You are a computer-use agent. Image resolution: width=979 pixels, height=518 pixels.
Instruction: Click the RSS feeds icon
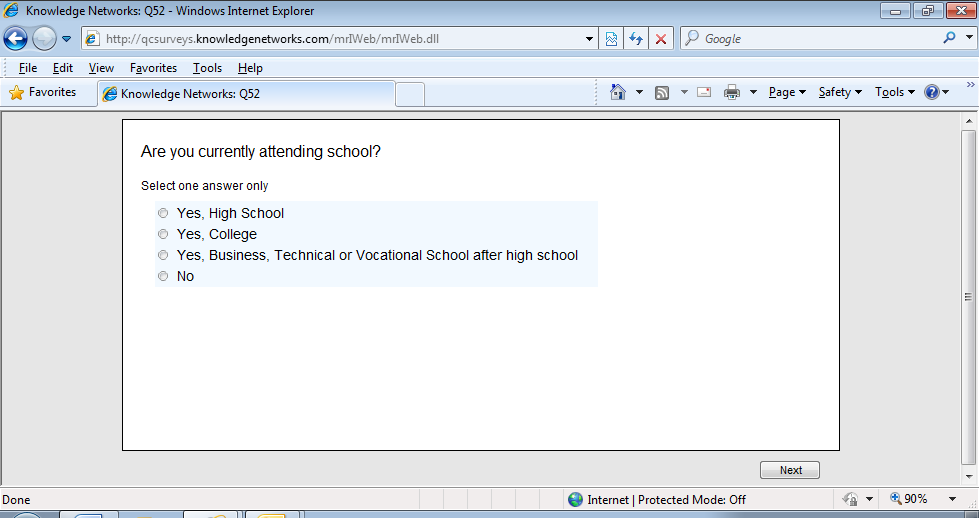[662, 92]
